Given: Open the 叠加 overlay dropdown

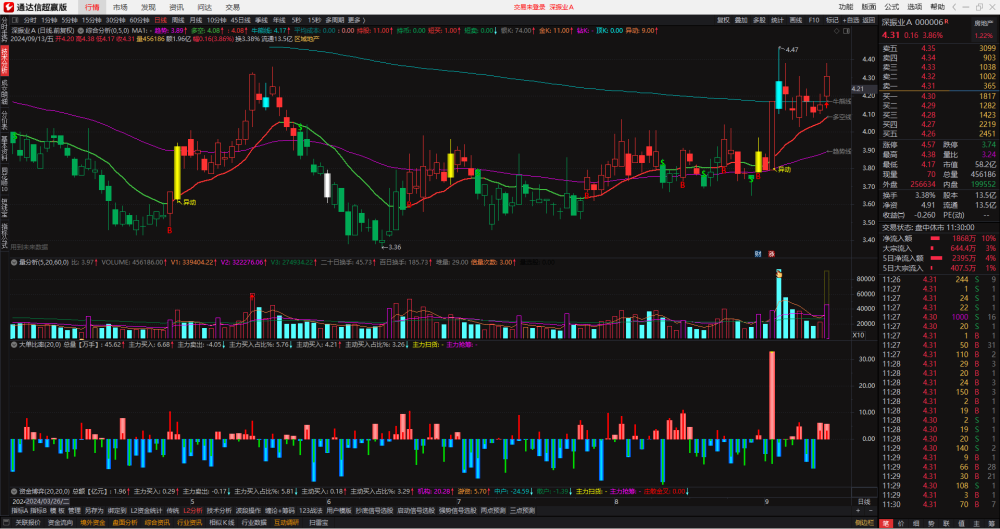Looking at the screenshot, I should 741,20.
